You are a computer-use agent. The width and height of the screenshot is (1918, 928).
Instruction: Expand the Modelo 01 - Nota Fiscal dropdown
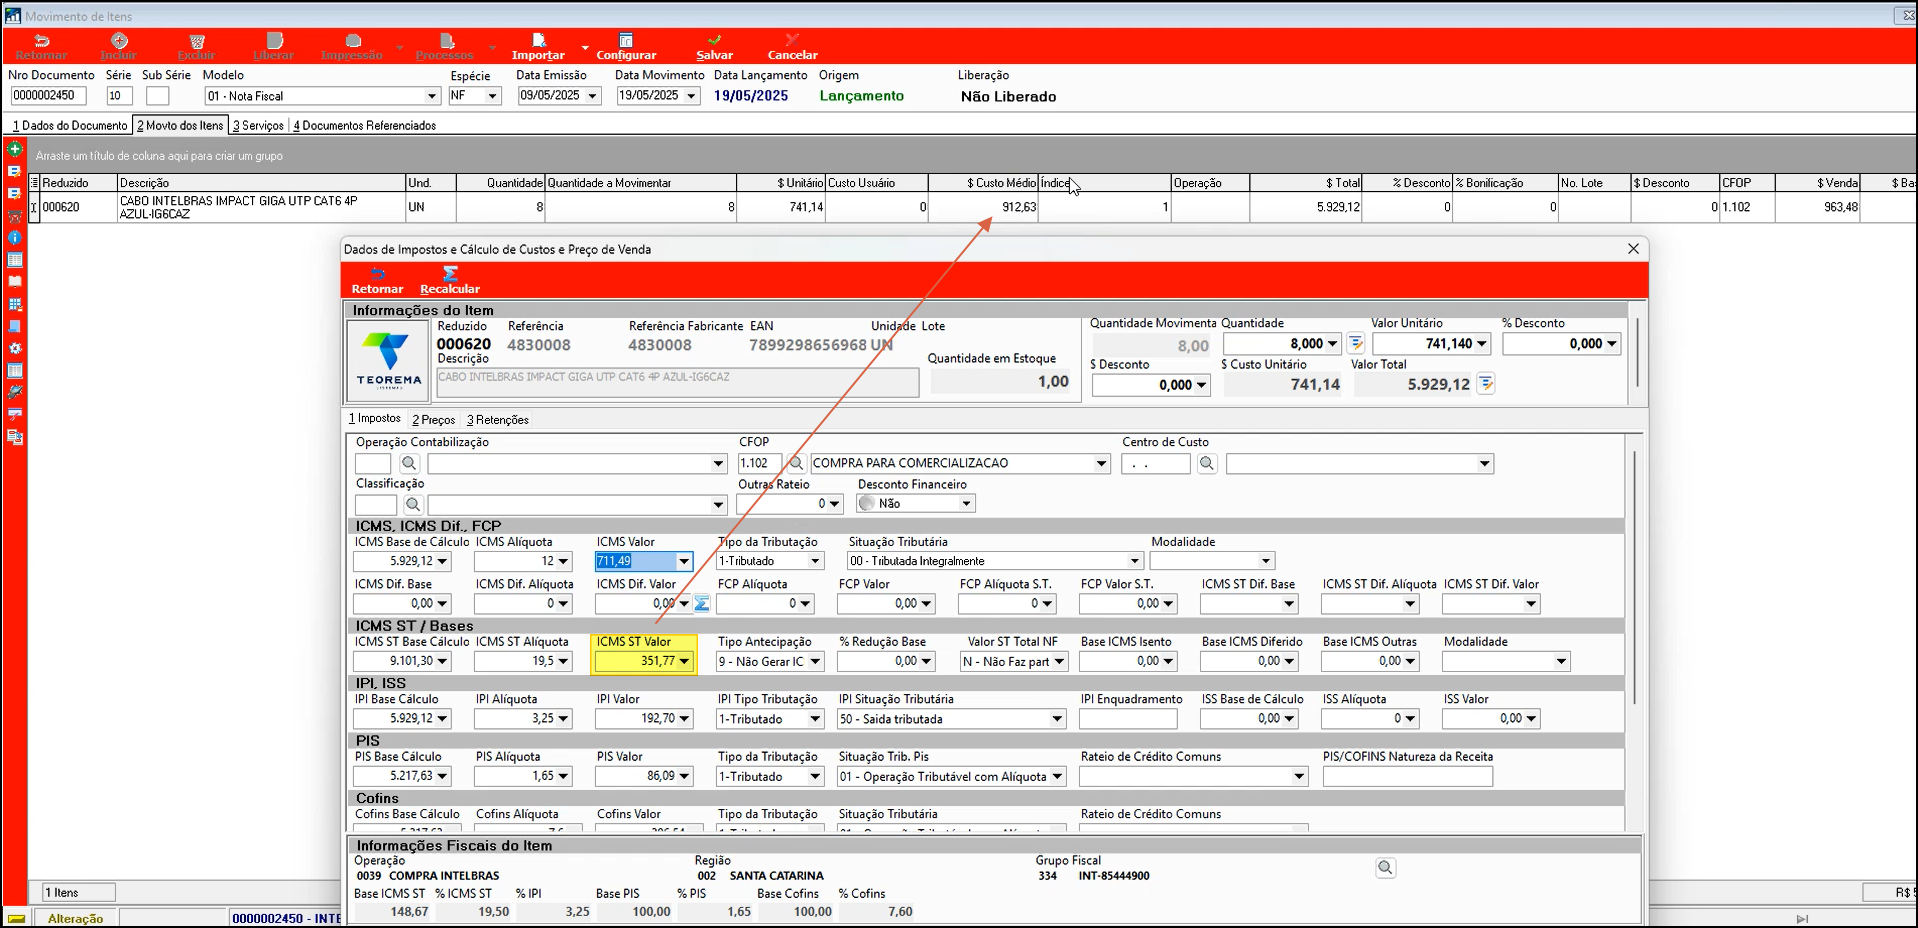pyautogui.click(x=432, y=96)
